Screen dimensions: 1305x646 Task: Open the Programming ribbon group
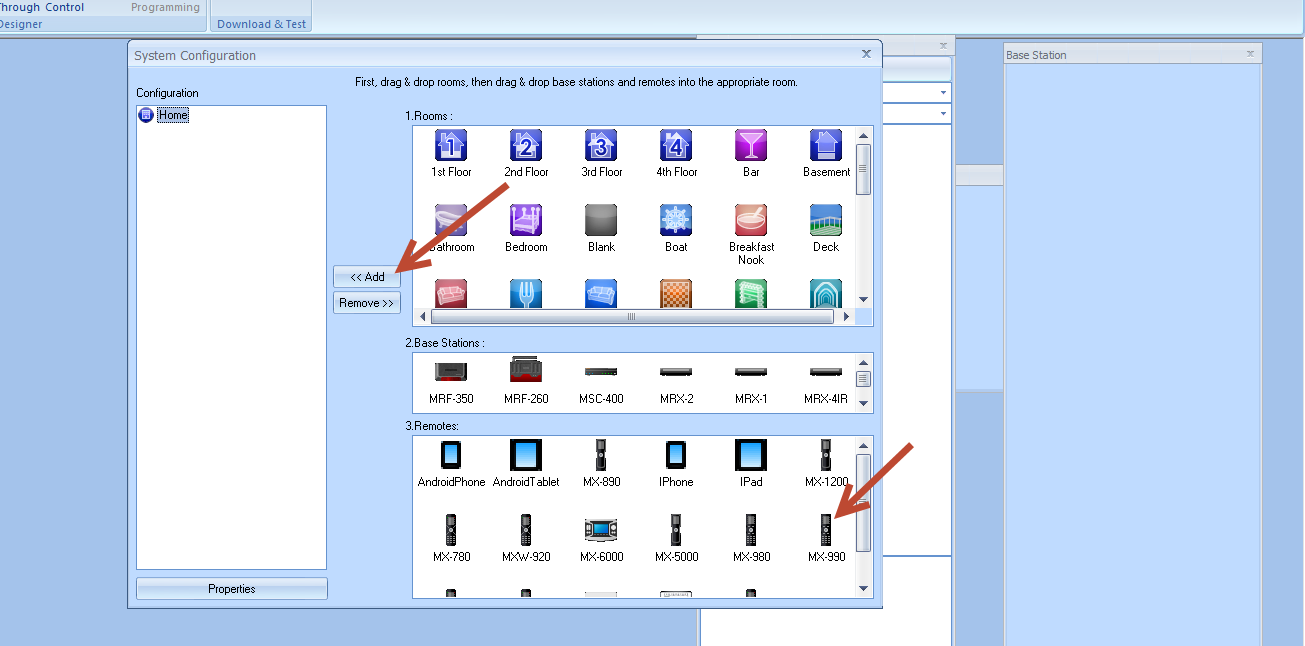click(165, 7)
